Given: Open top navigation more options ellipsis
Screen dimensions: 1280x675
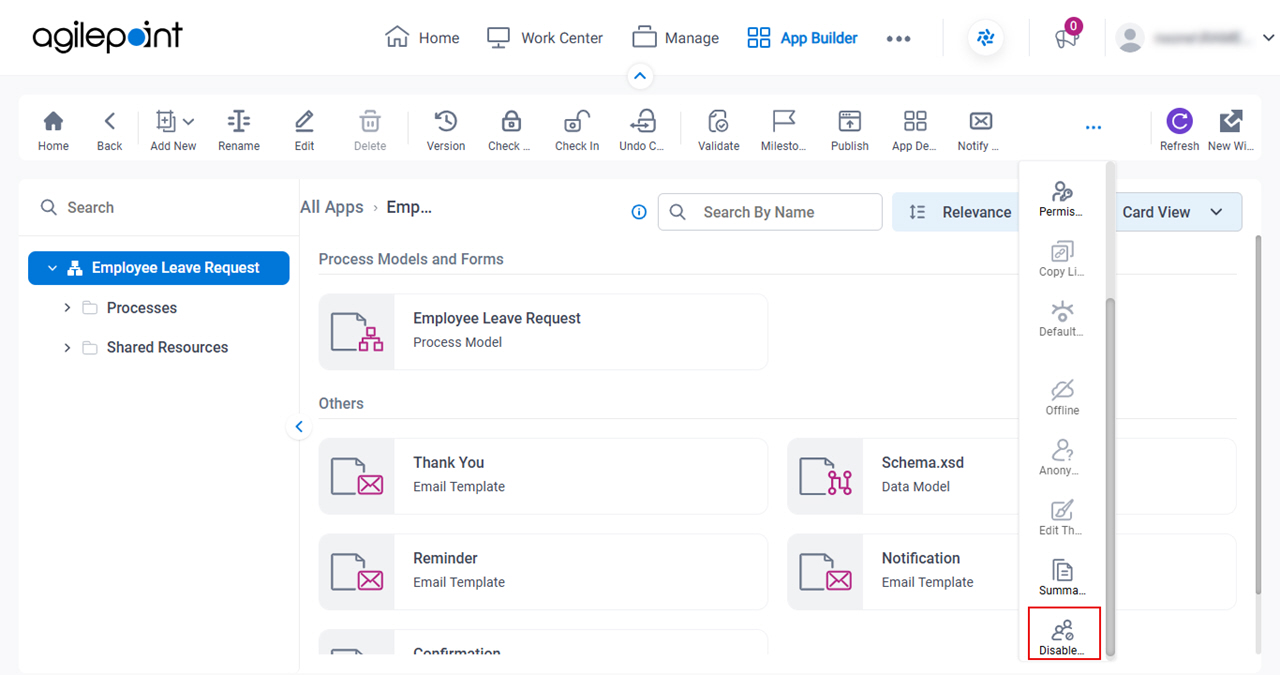Looking at the screenshot, I should pos(898,39).
